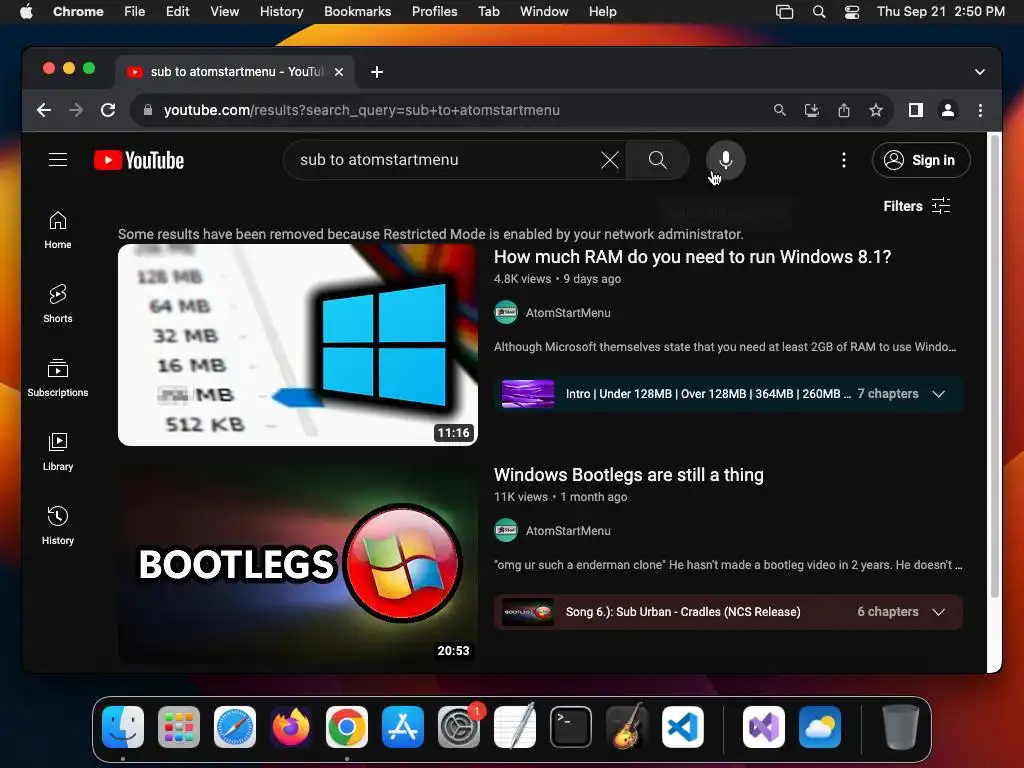
Task: Click Chrome's forward arrow
Action: tap(76, 110)
